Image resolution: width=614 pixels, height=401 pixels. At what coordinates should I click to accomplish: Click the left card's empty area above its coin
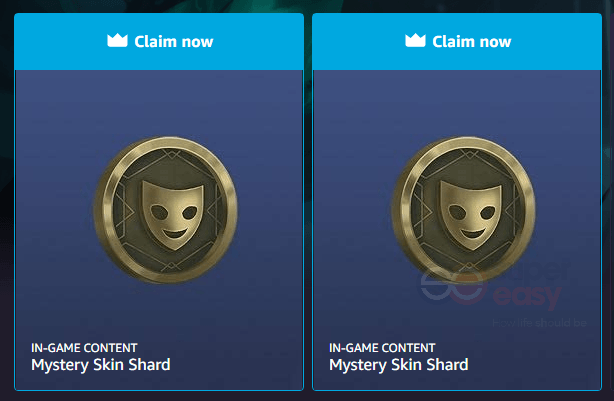[x=159, y=103]
